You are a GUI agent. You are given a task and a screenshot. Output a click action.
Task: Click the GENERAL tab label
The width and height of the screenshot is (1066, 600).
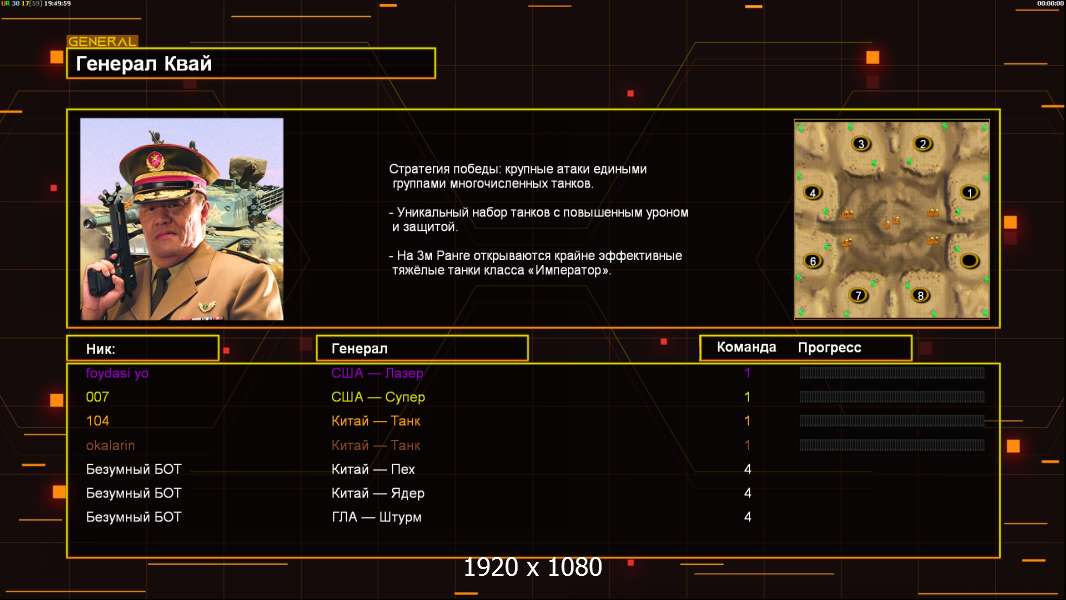pos(102,42)
